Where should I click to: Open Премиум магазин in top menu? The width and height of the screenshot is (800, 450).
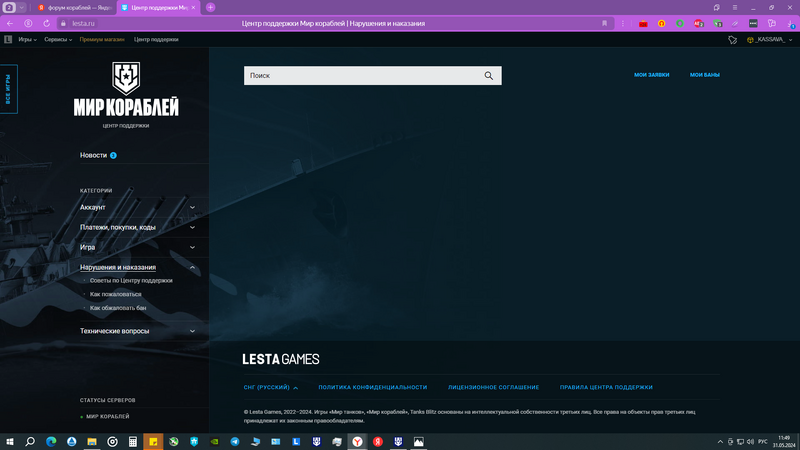[102, 39]
